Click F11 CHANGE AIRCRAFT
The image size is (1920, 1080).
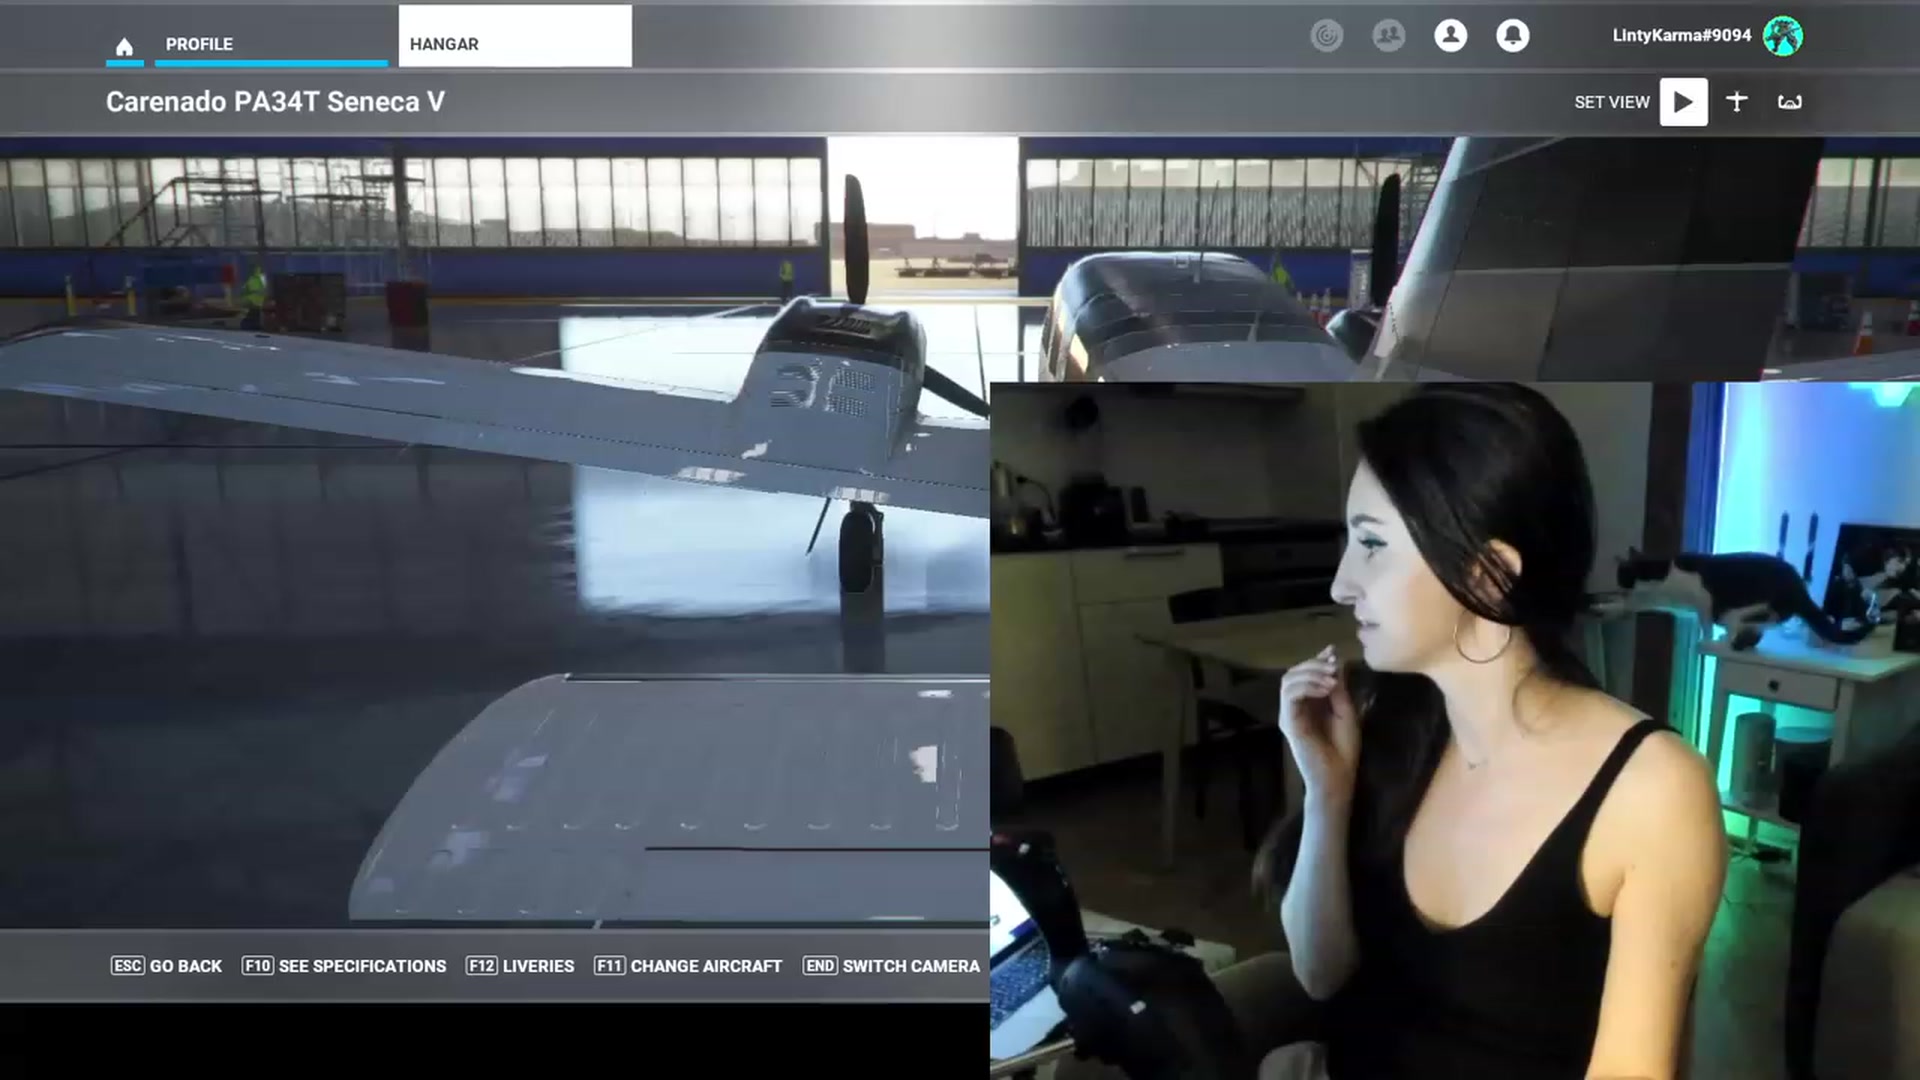(688, 966)
